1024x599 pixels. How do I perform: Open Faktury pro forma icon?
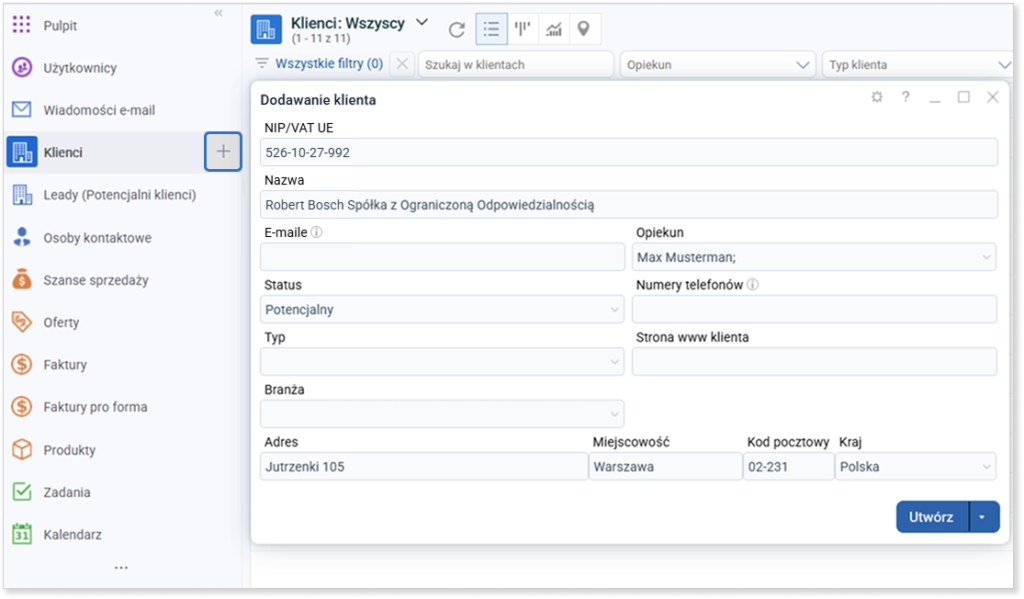(x=22, y=407)
